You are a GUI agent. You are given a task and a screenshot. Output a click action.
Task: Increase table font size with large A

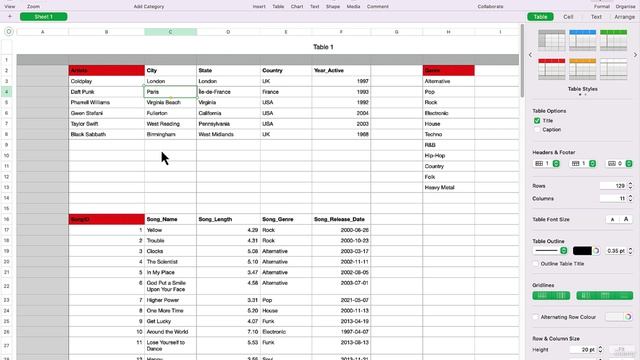coord(626,220)
